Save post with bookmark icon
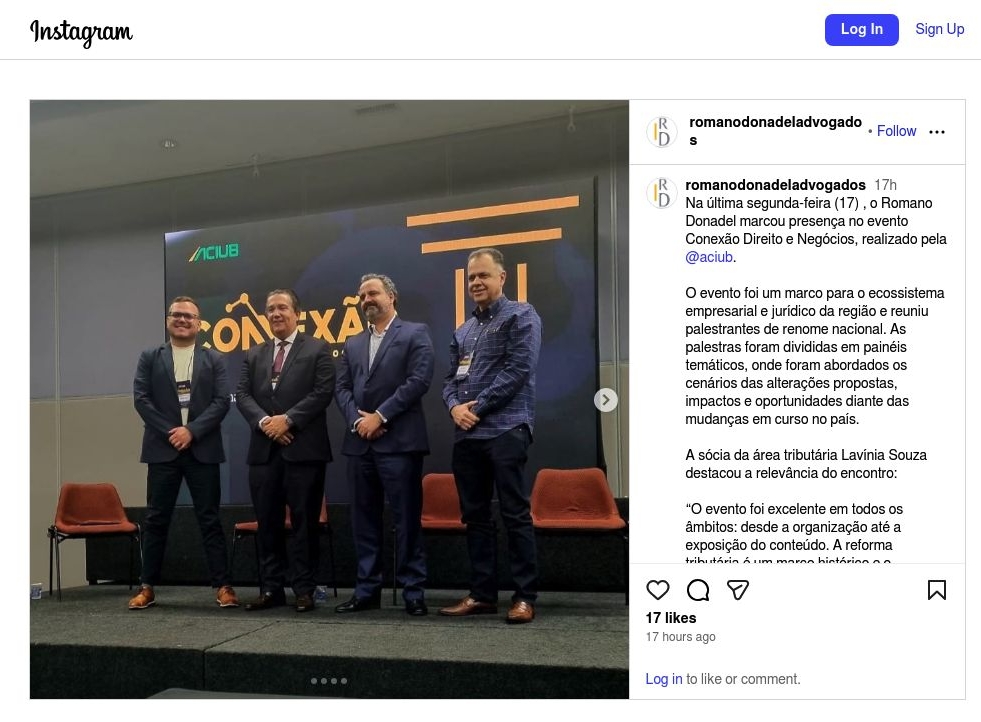981x722 pixels. point(937,590)
